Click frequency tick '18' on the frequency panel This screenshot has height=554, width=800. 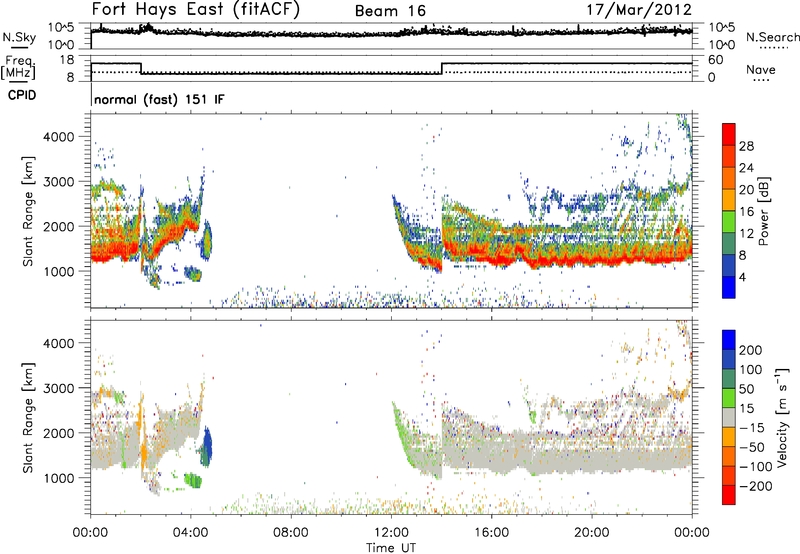point(67,60)
